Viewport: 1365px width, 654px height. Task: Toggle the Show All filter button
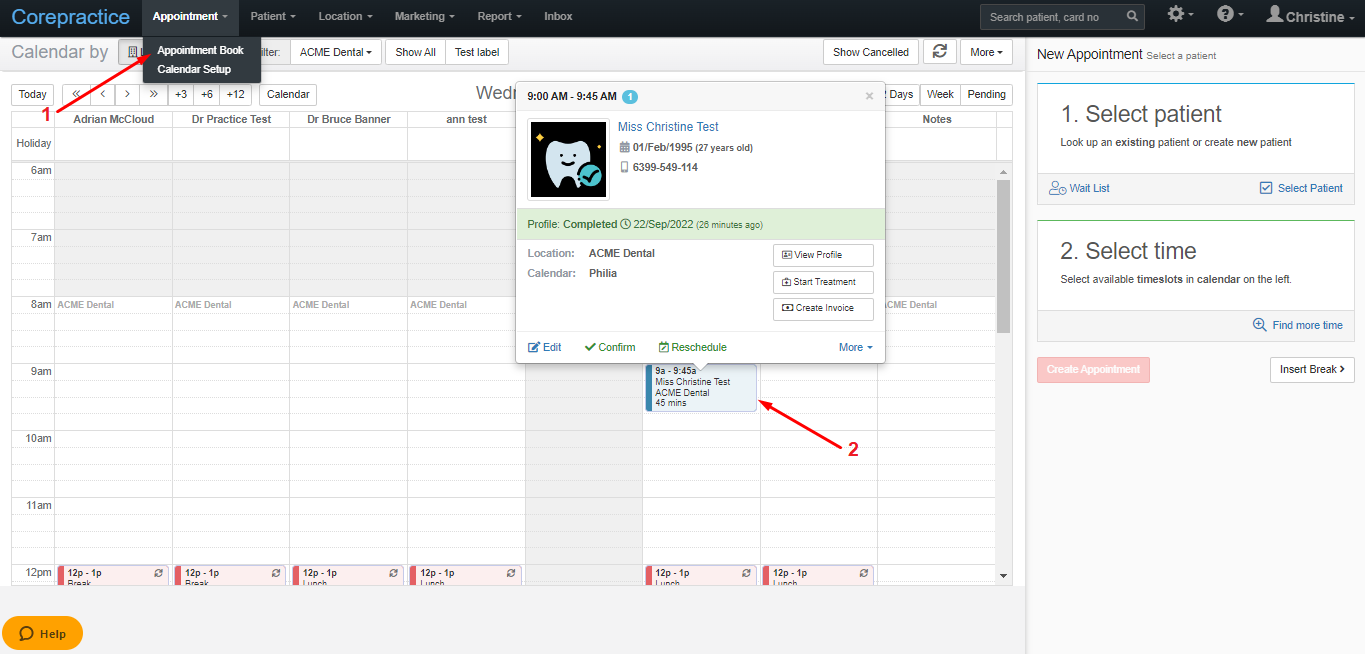pos(415,52)
